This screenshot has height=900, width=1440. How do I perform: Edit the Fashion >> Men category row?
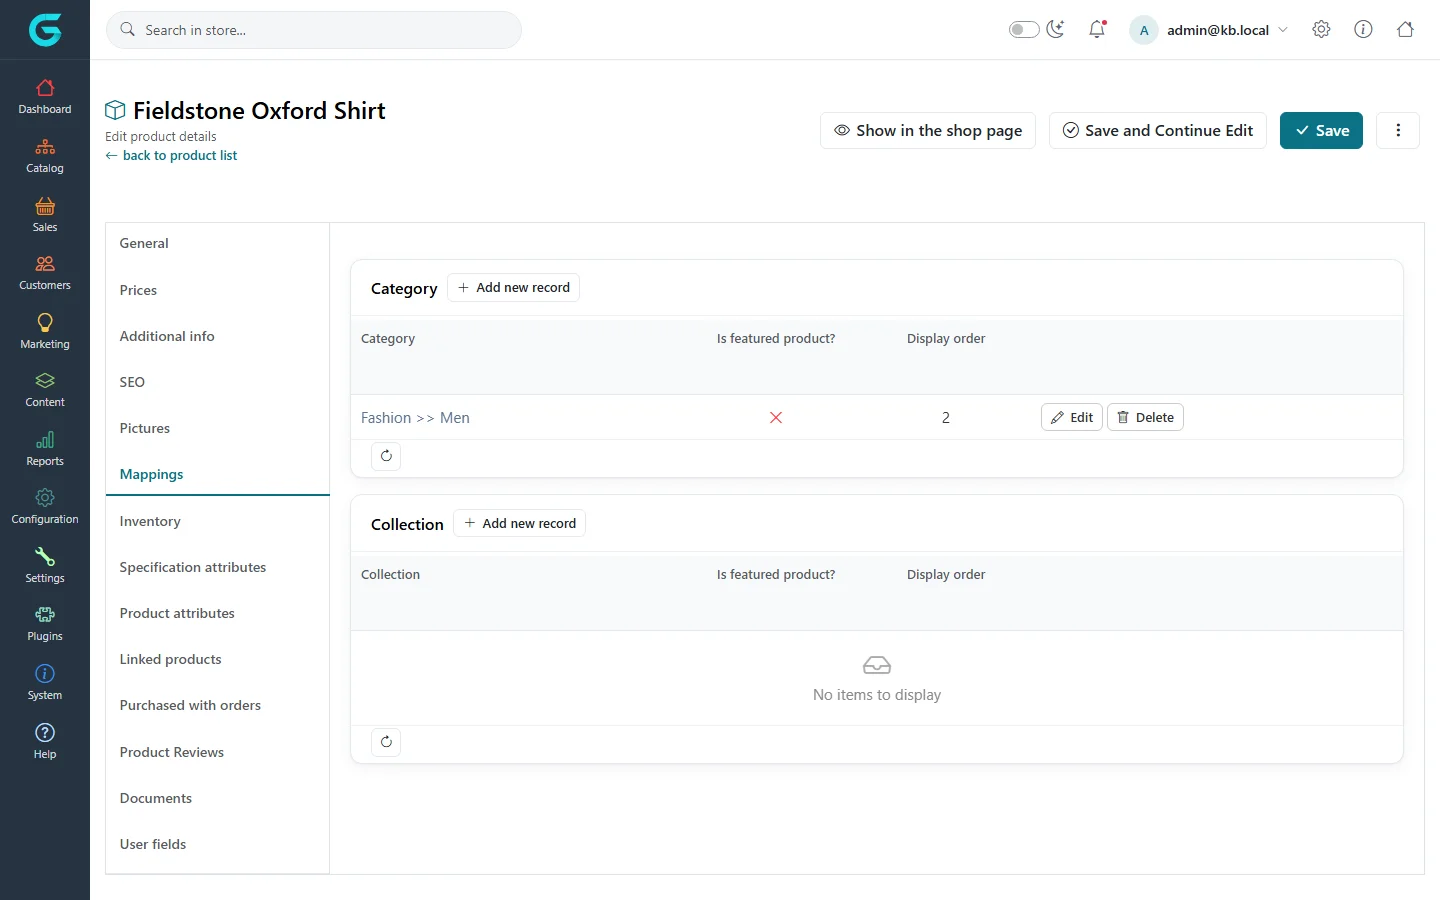pyautogui.click(x=1072, y=417)
